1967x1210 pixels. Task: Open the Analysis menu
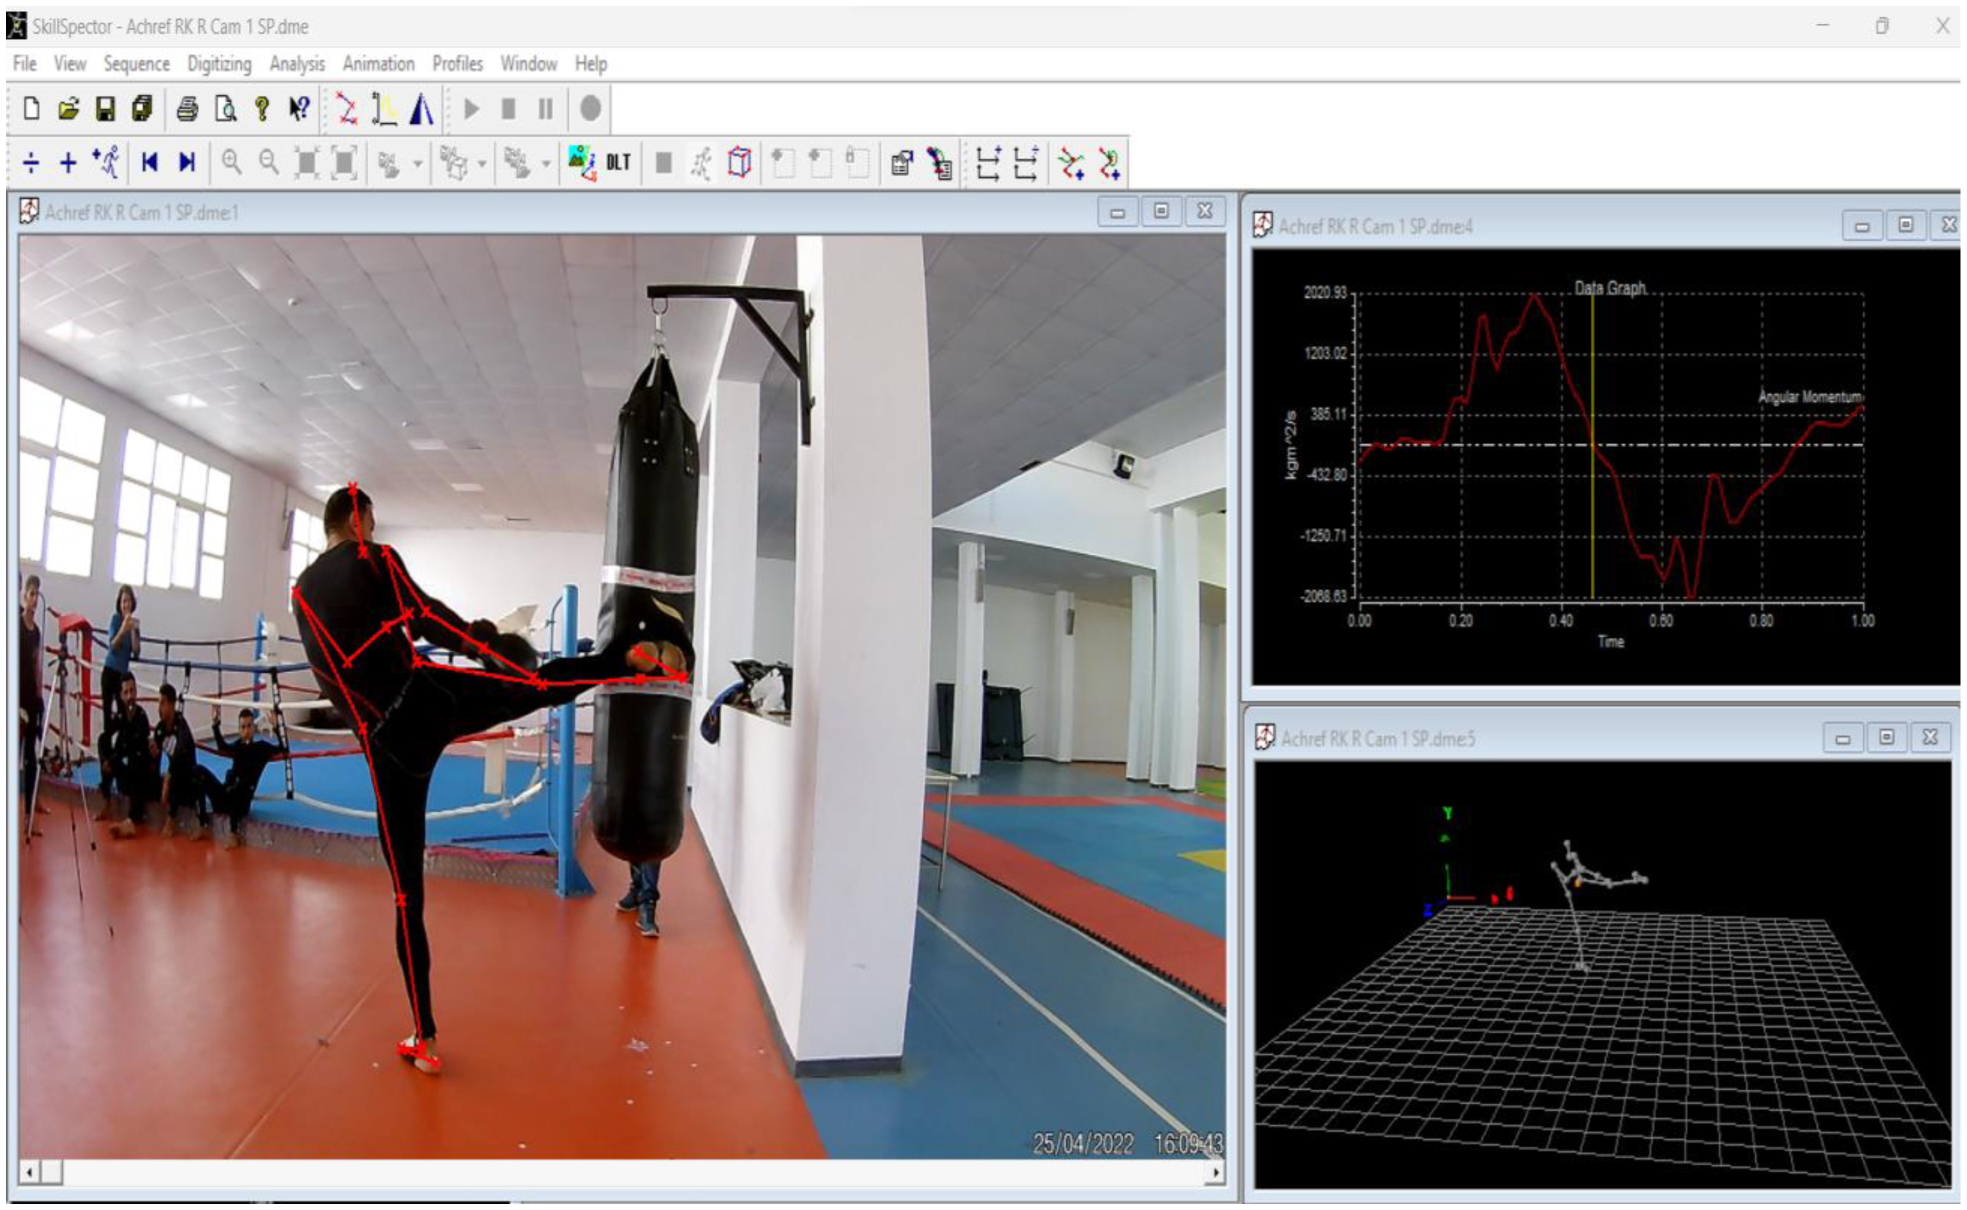297,64
